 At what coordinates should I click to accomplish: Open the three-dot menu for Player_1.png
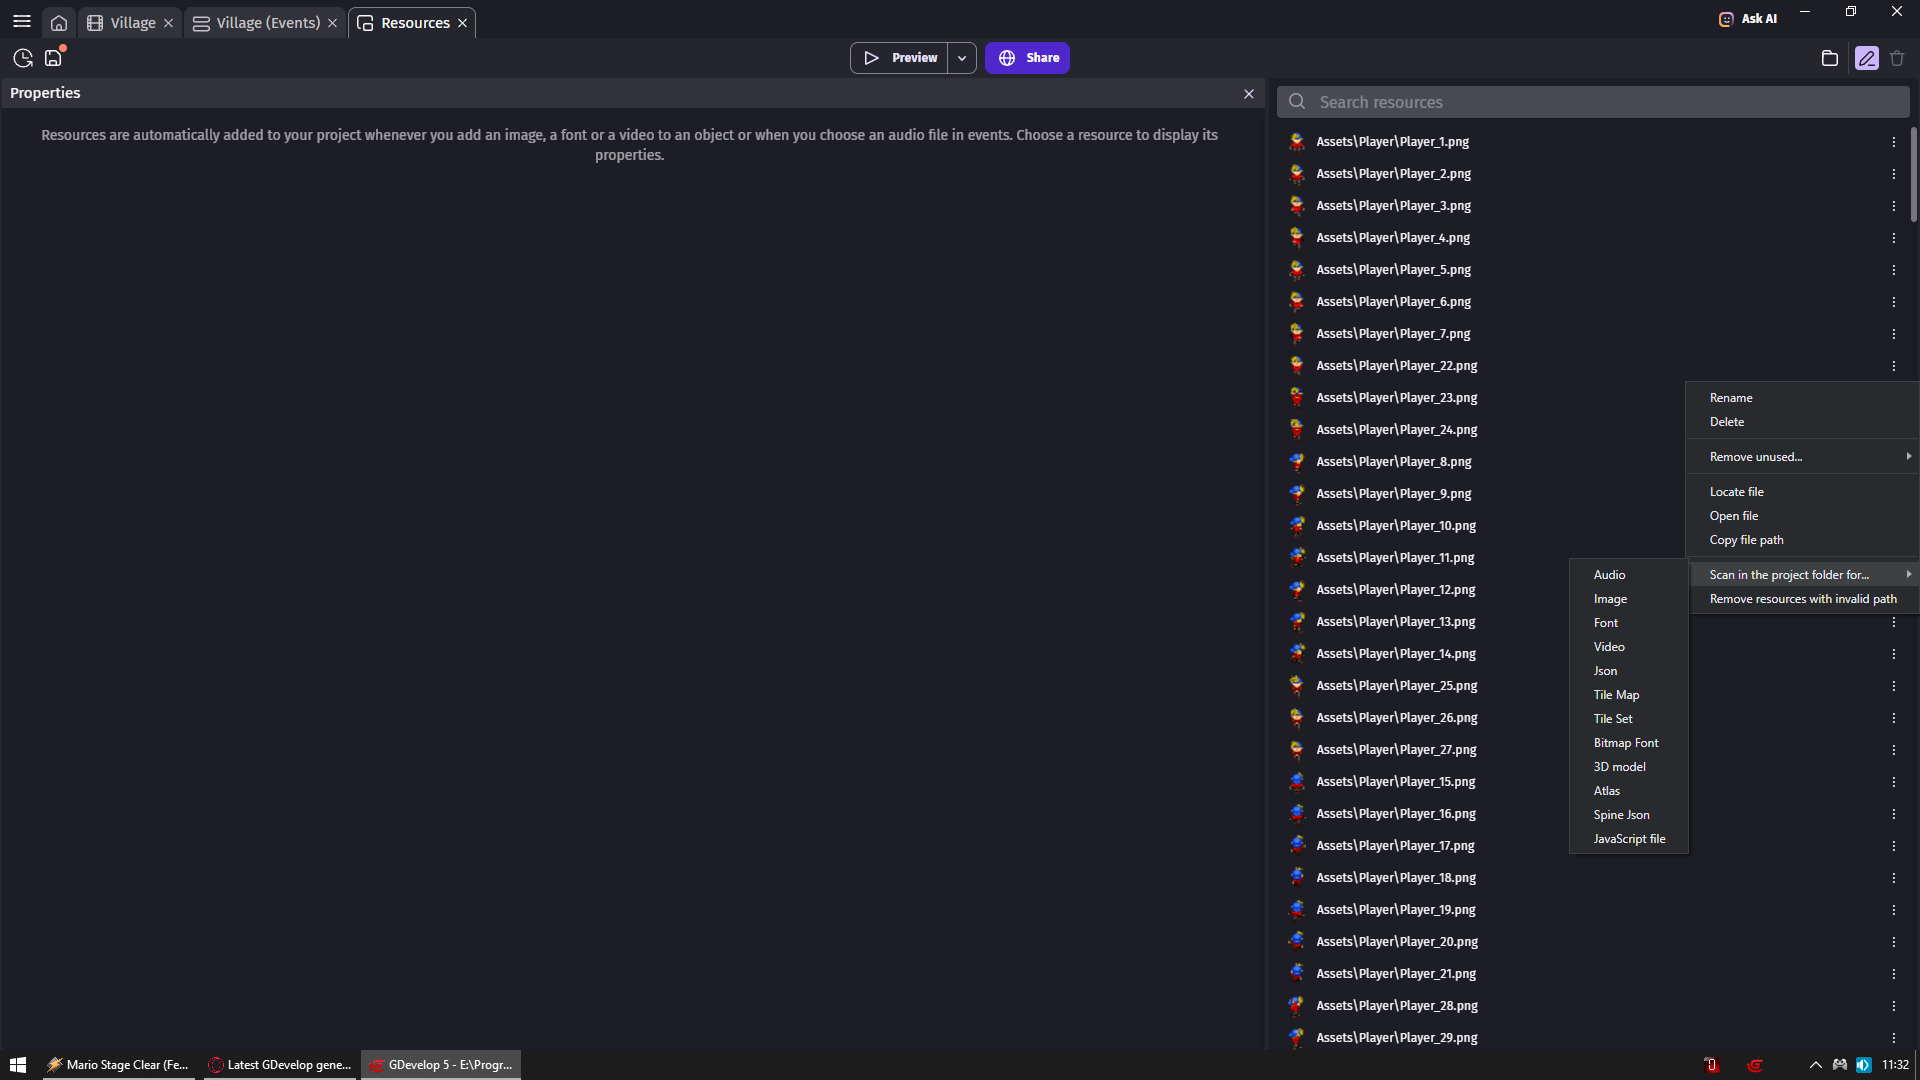[1895, 142]
